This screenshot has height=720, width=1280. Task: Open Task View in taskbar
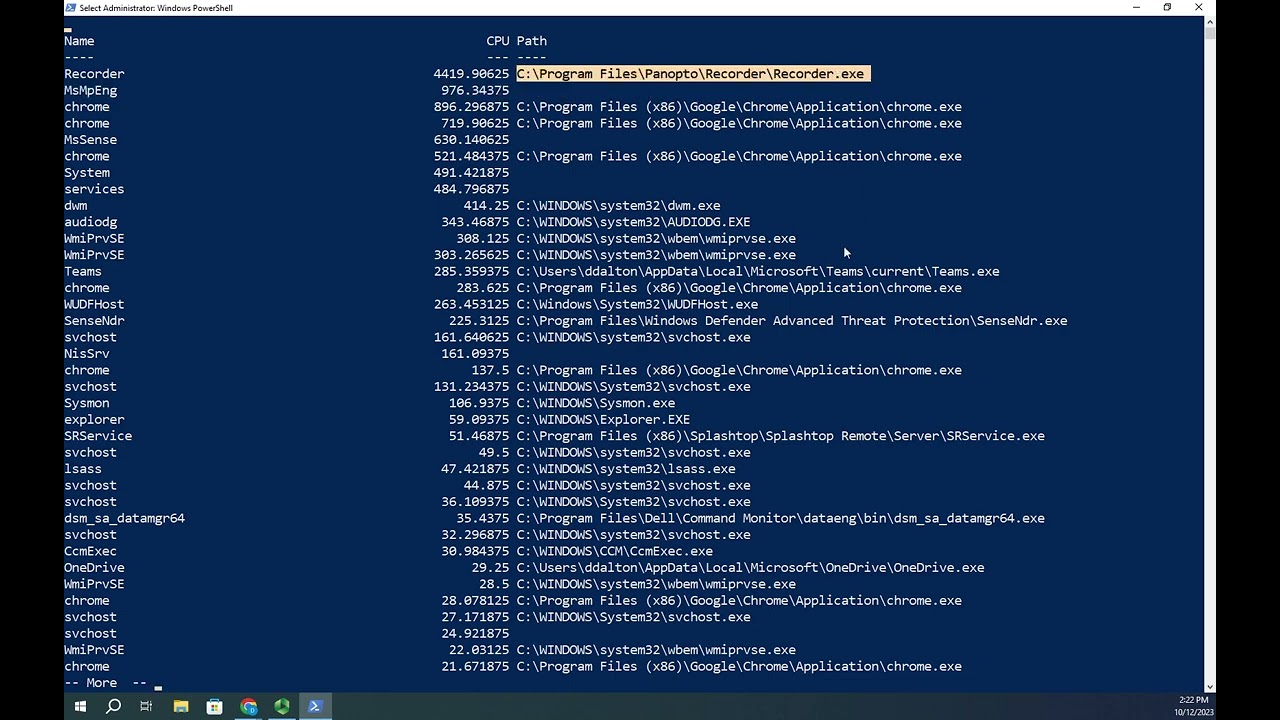[146, 706]
